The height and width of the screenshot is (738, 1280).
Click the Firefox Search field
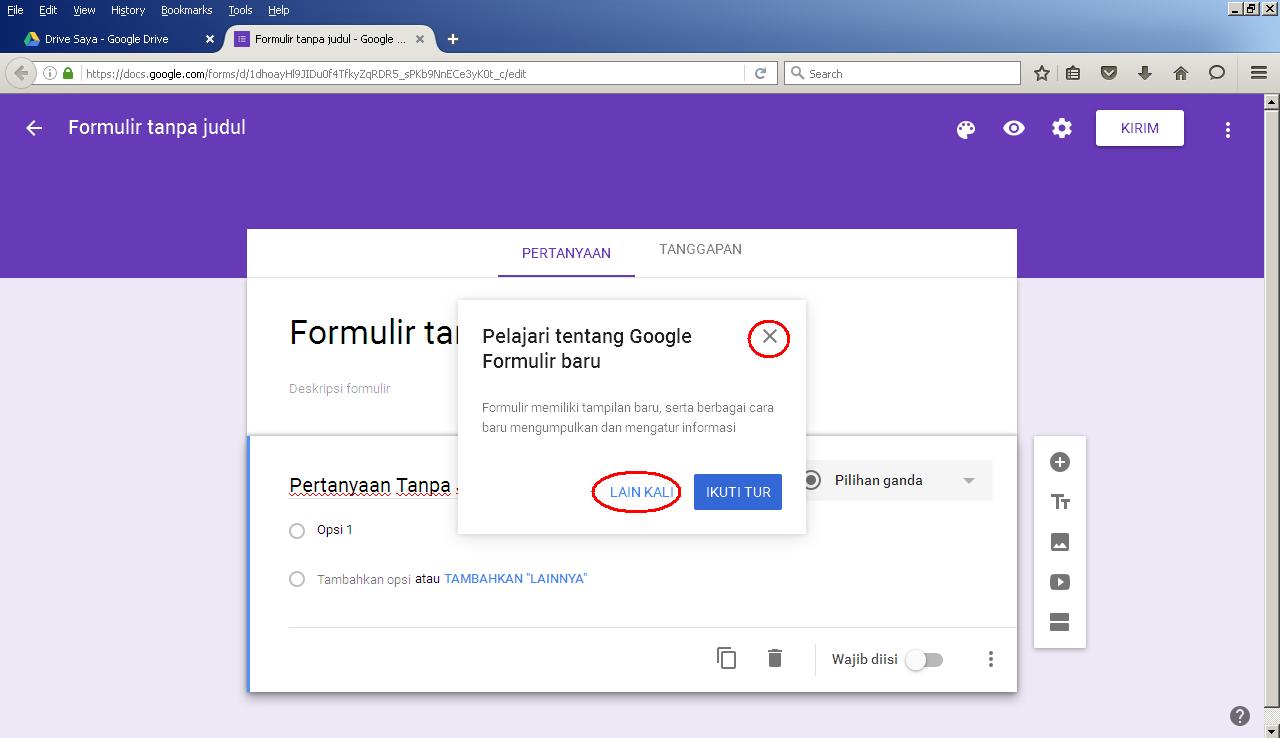902,73
